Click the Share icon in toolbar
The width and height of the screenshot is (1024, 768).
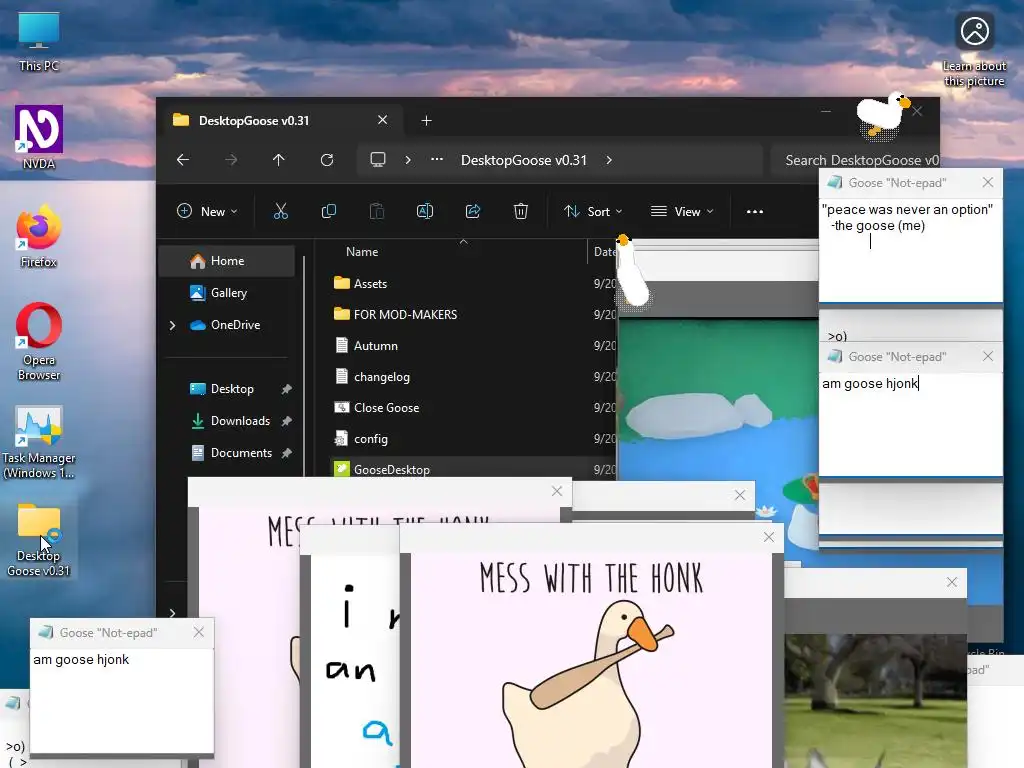pyautogui.click(x=473, y=211)
